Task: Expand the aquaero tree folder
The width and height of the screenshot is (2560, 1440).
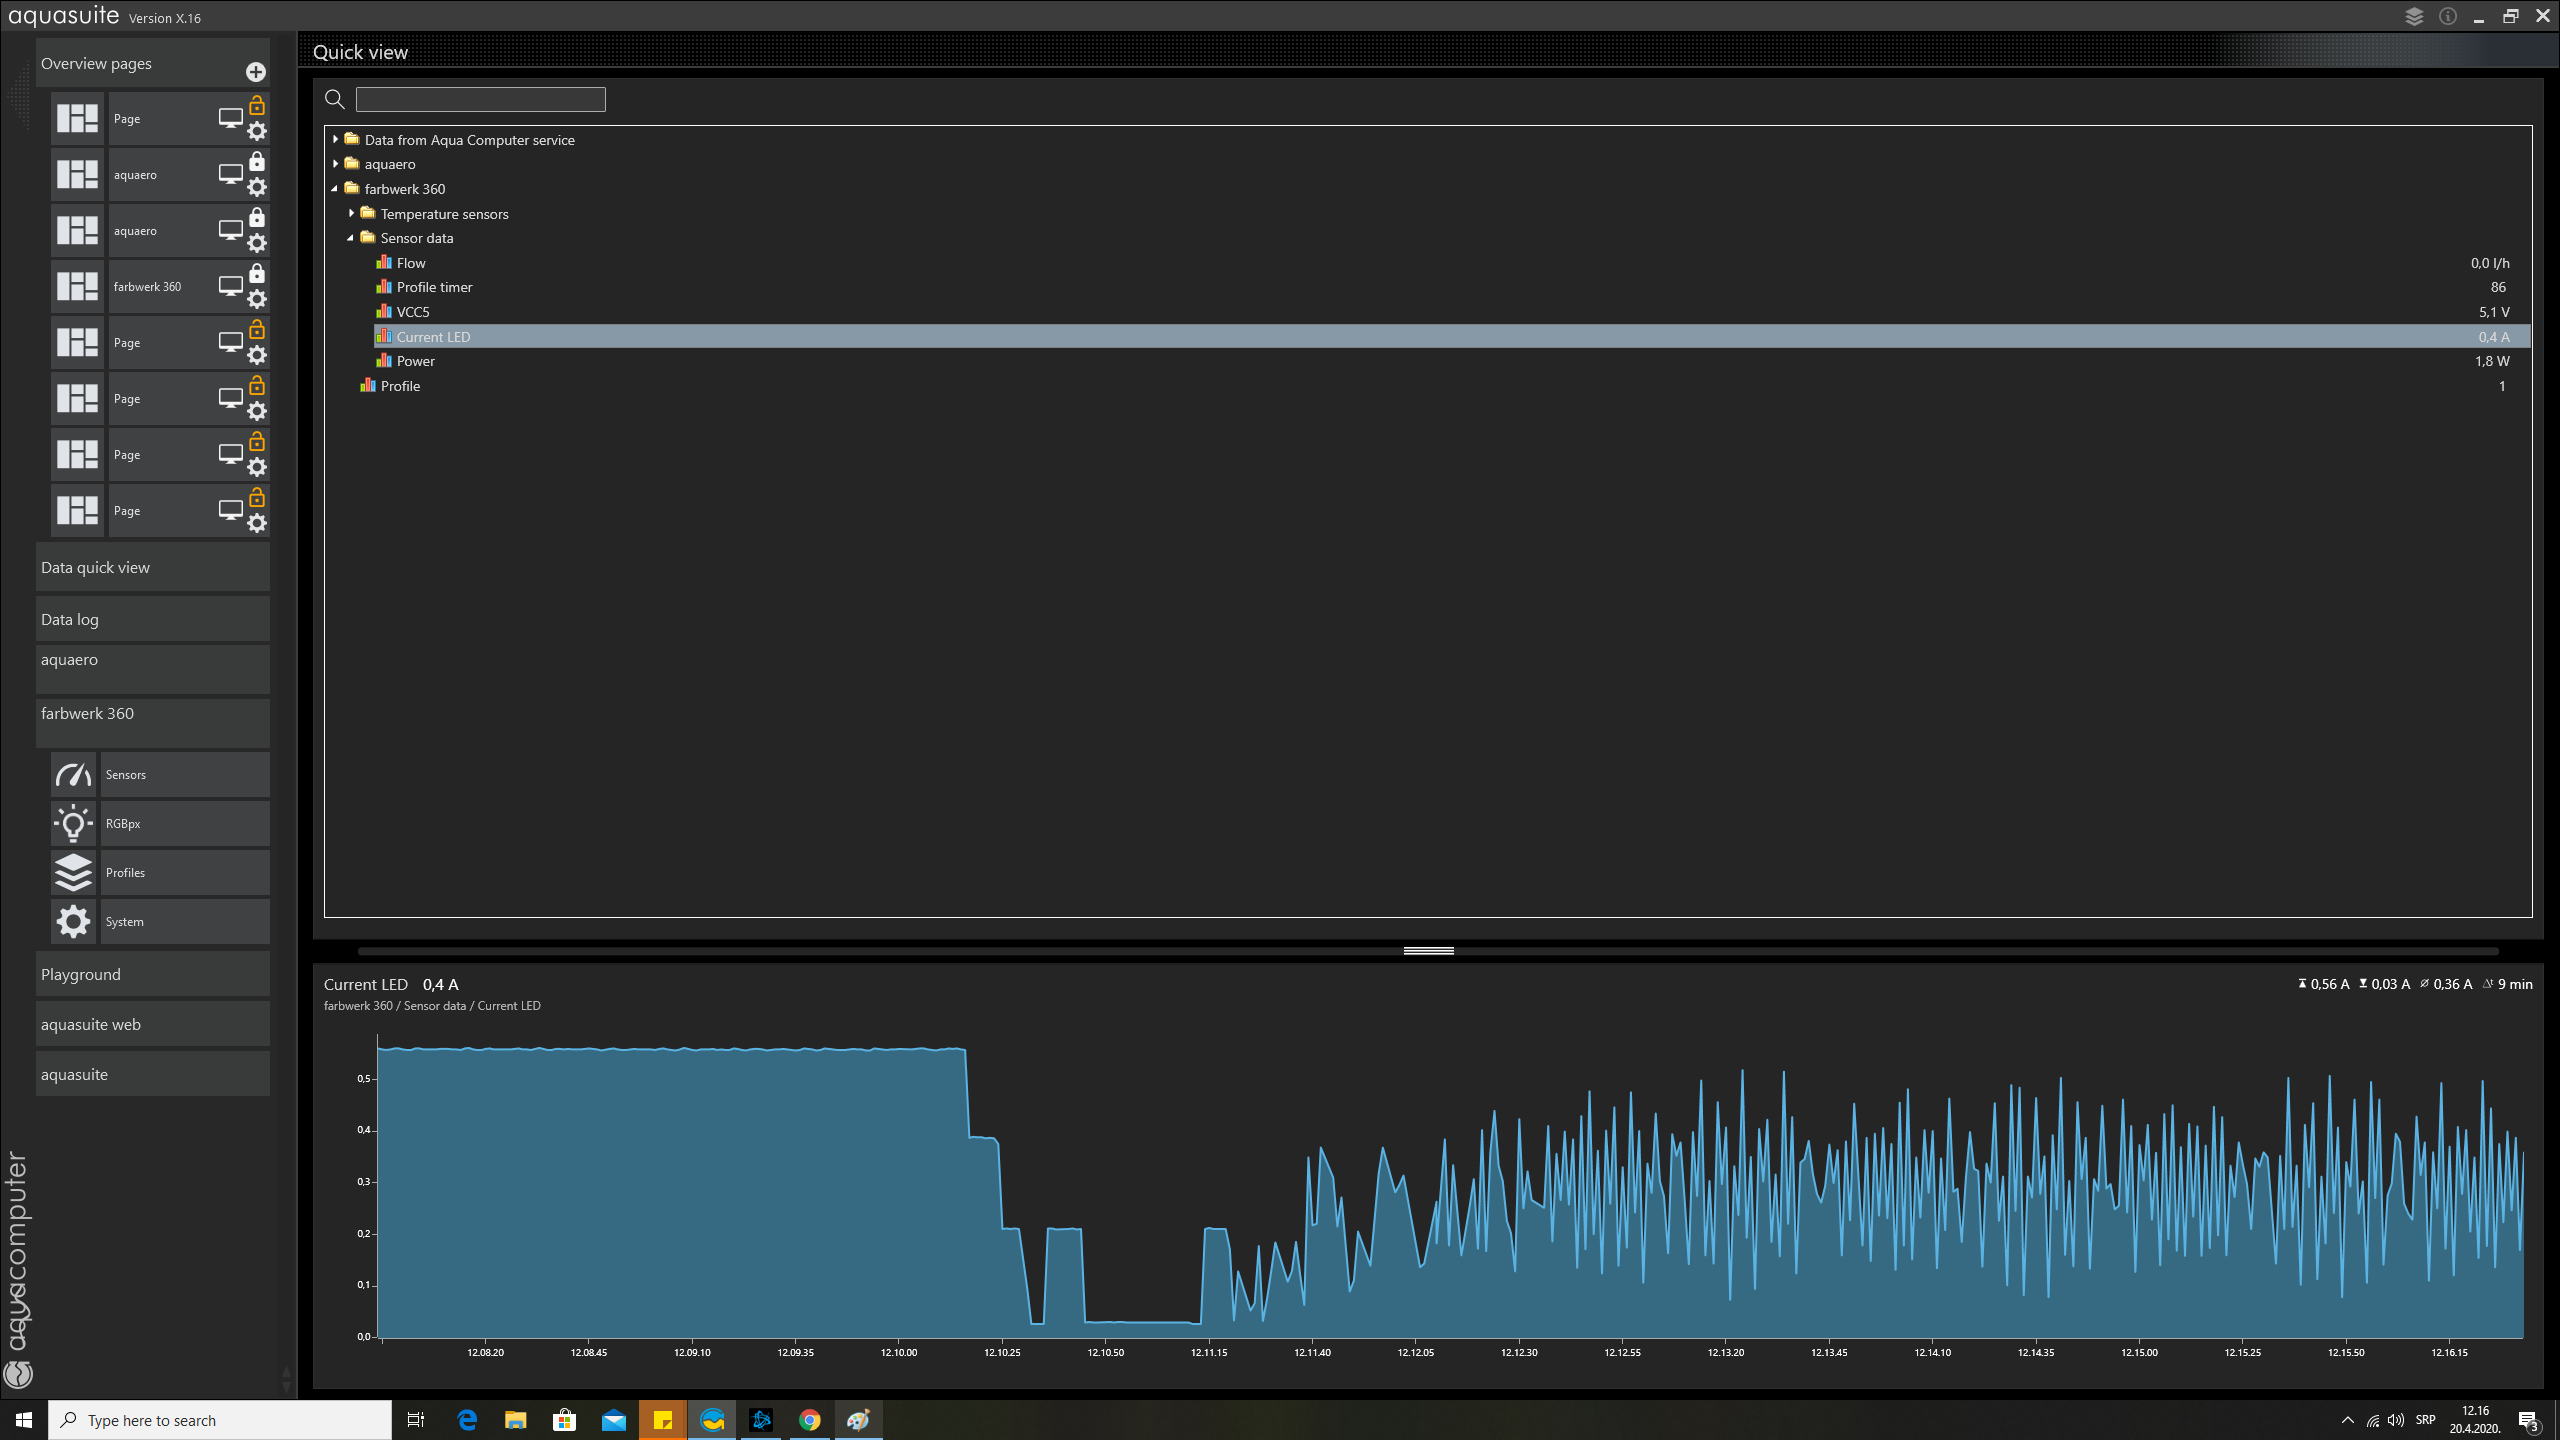Action: coord(336,164)
